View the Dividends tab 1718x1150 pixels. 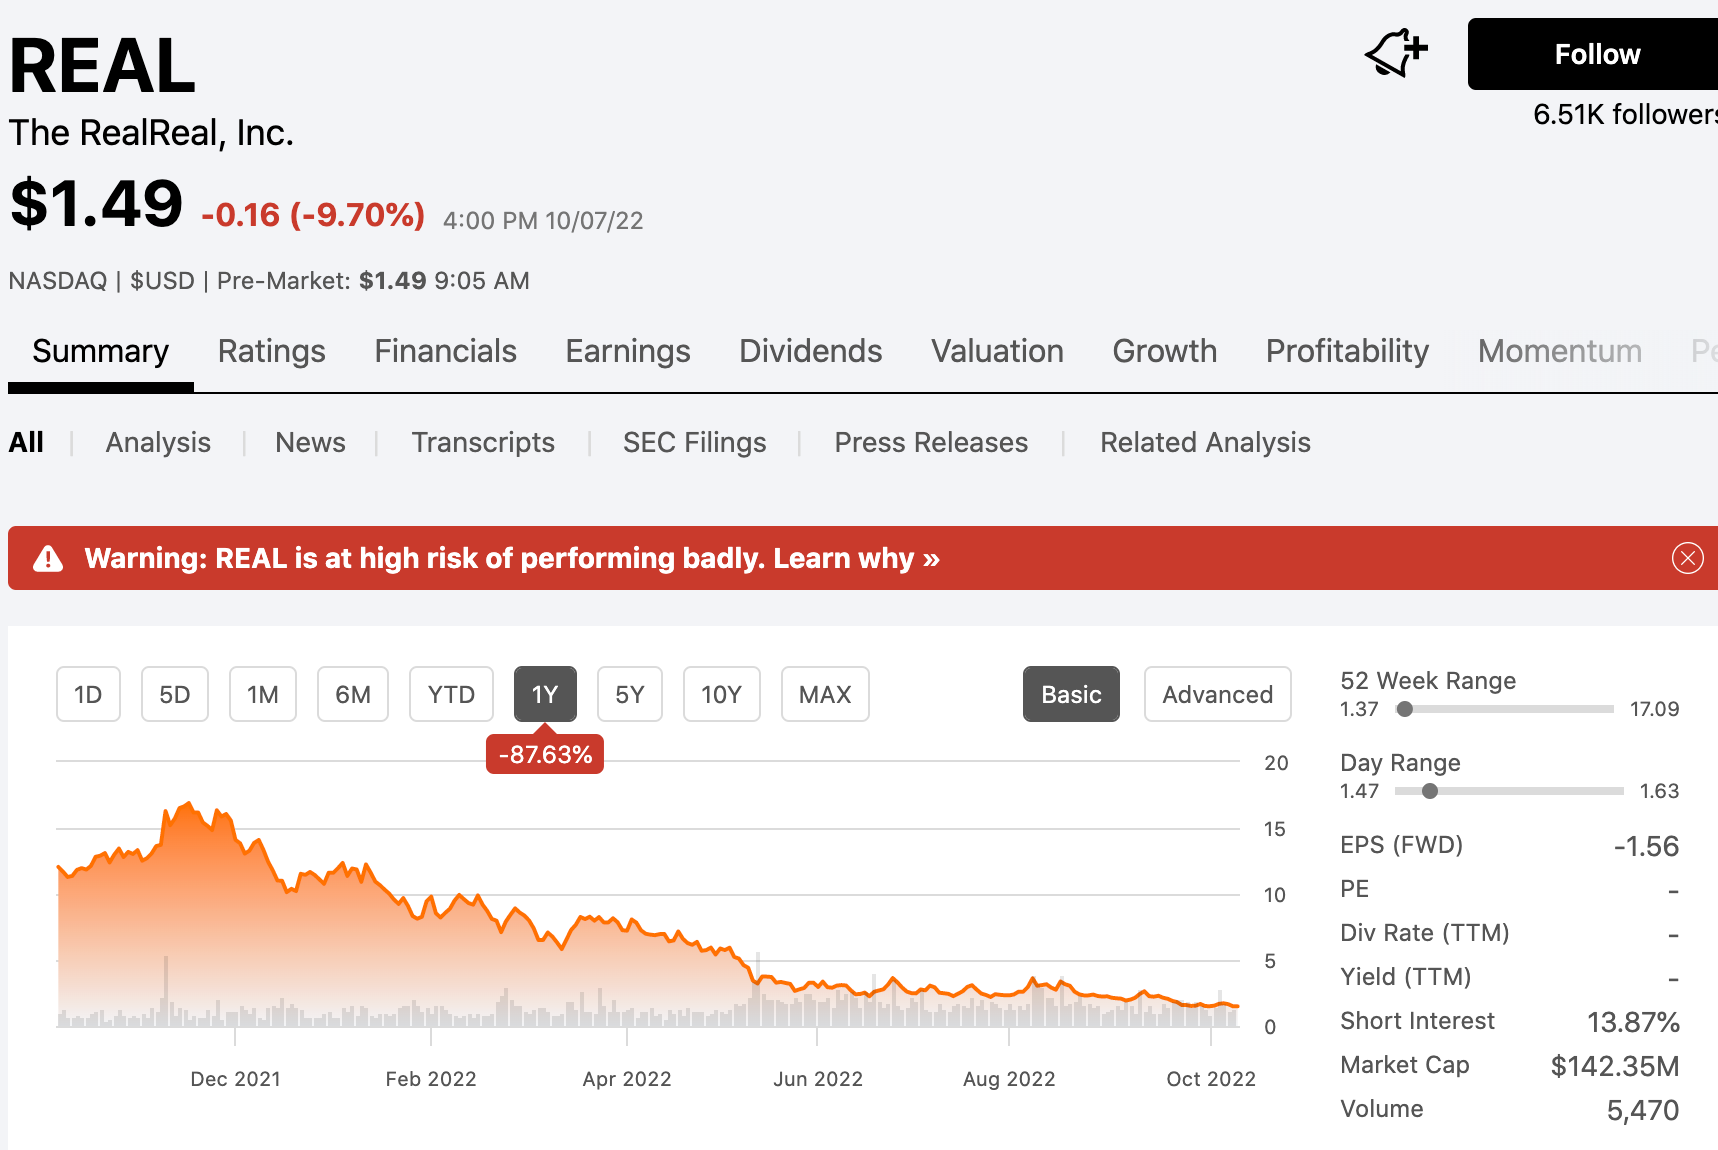pos(810,351)
